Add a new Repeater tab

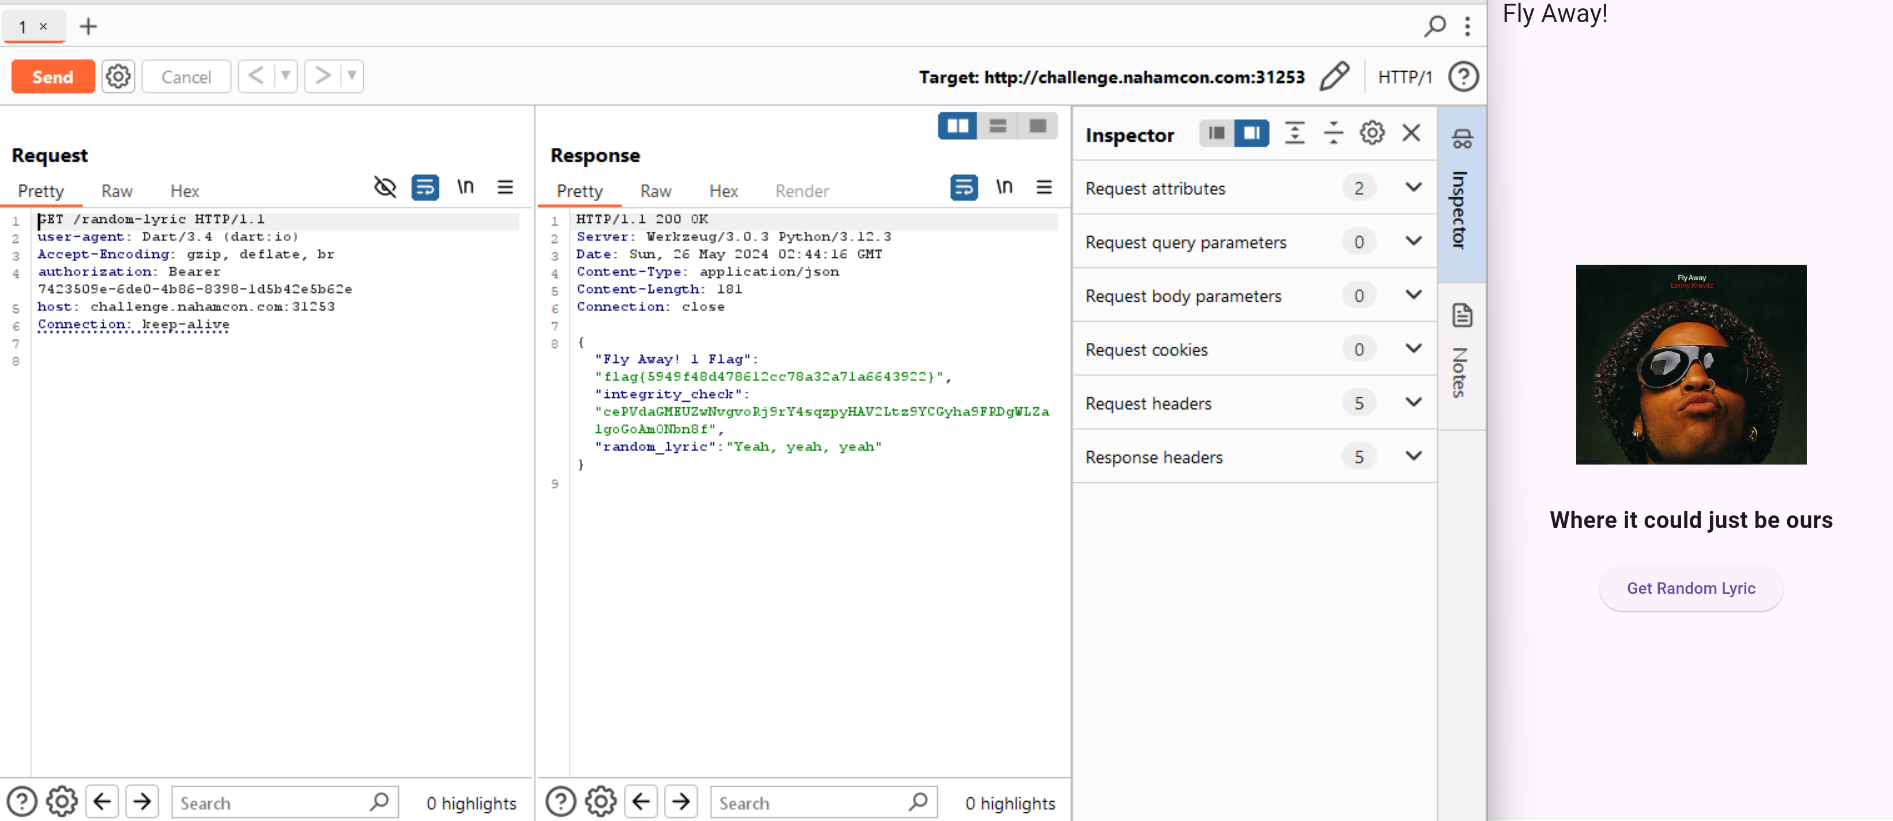(x=88, y=26)
